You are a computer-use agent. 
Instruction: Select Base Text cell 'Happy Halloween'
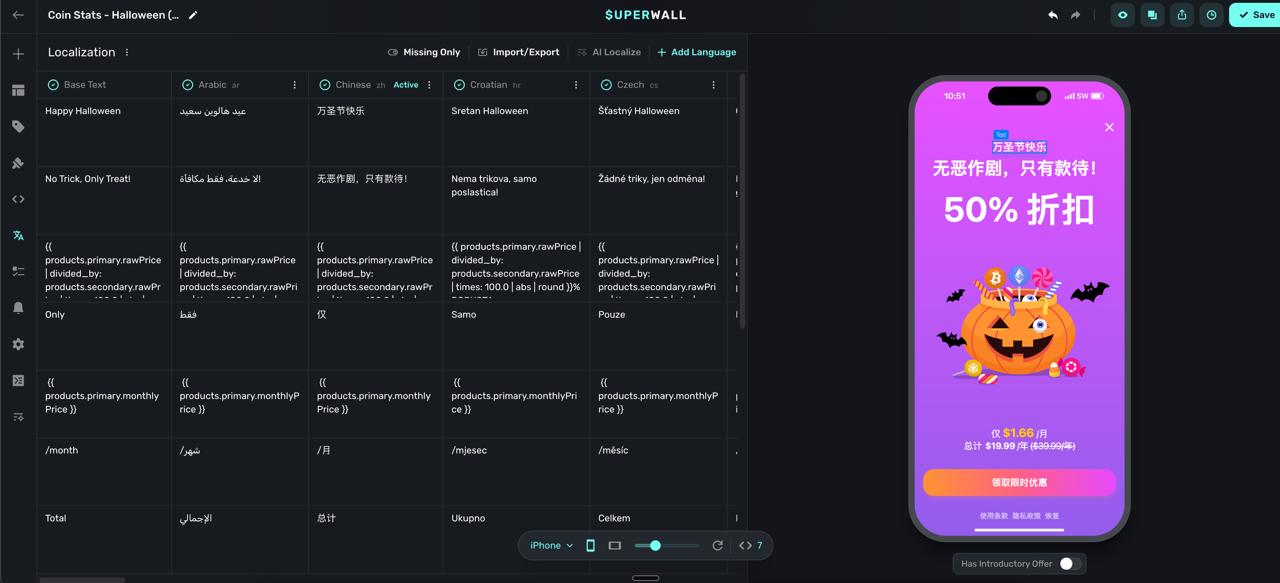click(104, 133)
